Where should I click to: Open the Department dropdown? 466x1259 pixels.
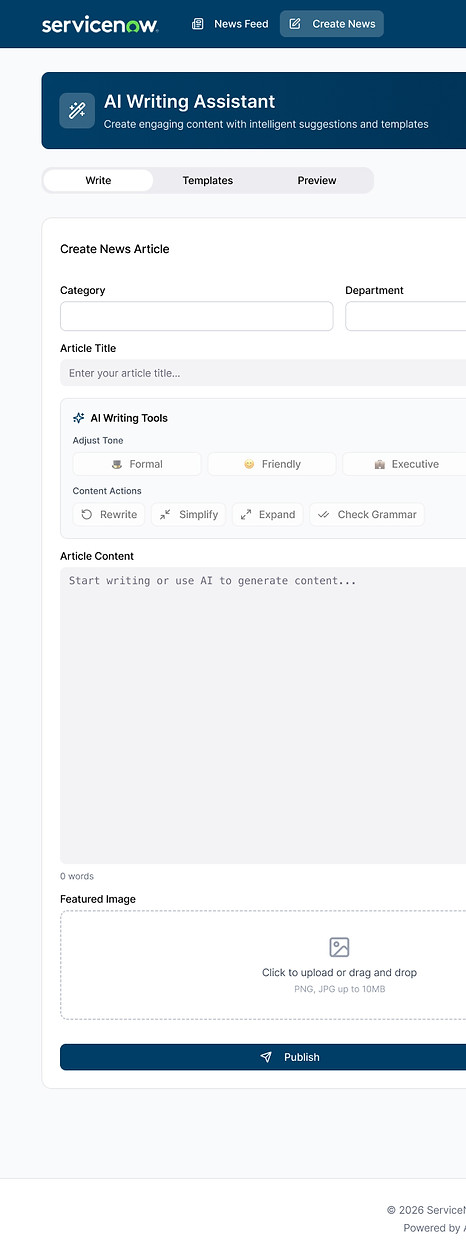(406, 316)
